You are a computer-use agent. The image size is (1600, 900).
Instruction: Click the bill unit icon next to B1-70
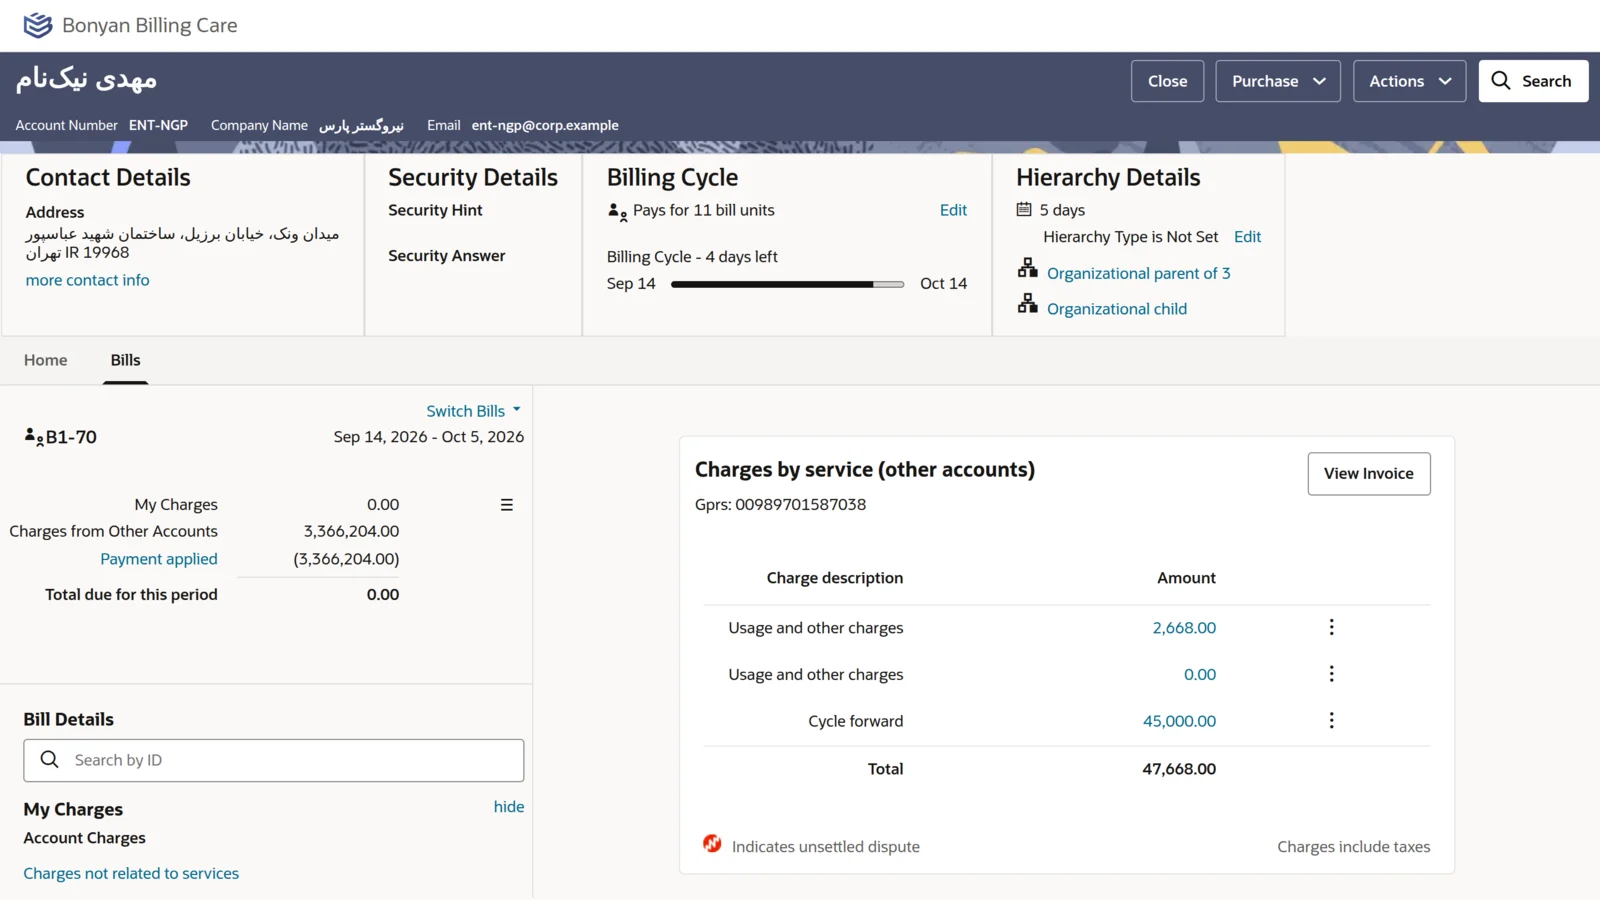point(34,437)
